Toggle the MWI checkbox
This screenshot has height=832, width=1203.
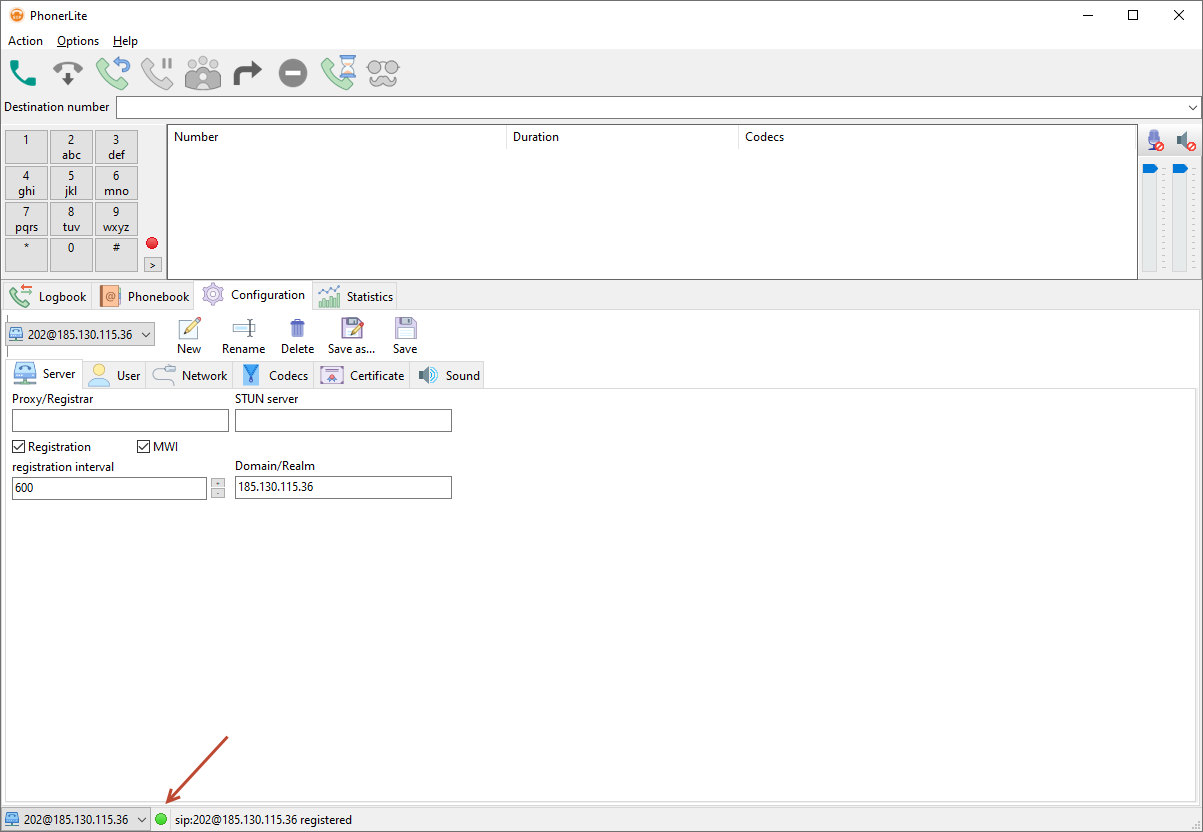[143, 447]
